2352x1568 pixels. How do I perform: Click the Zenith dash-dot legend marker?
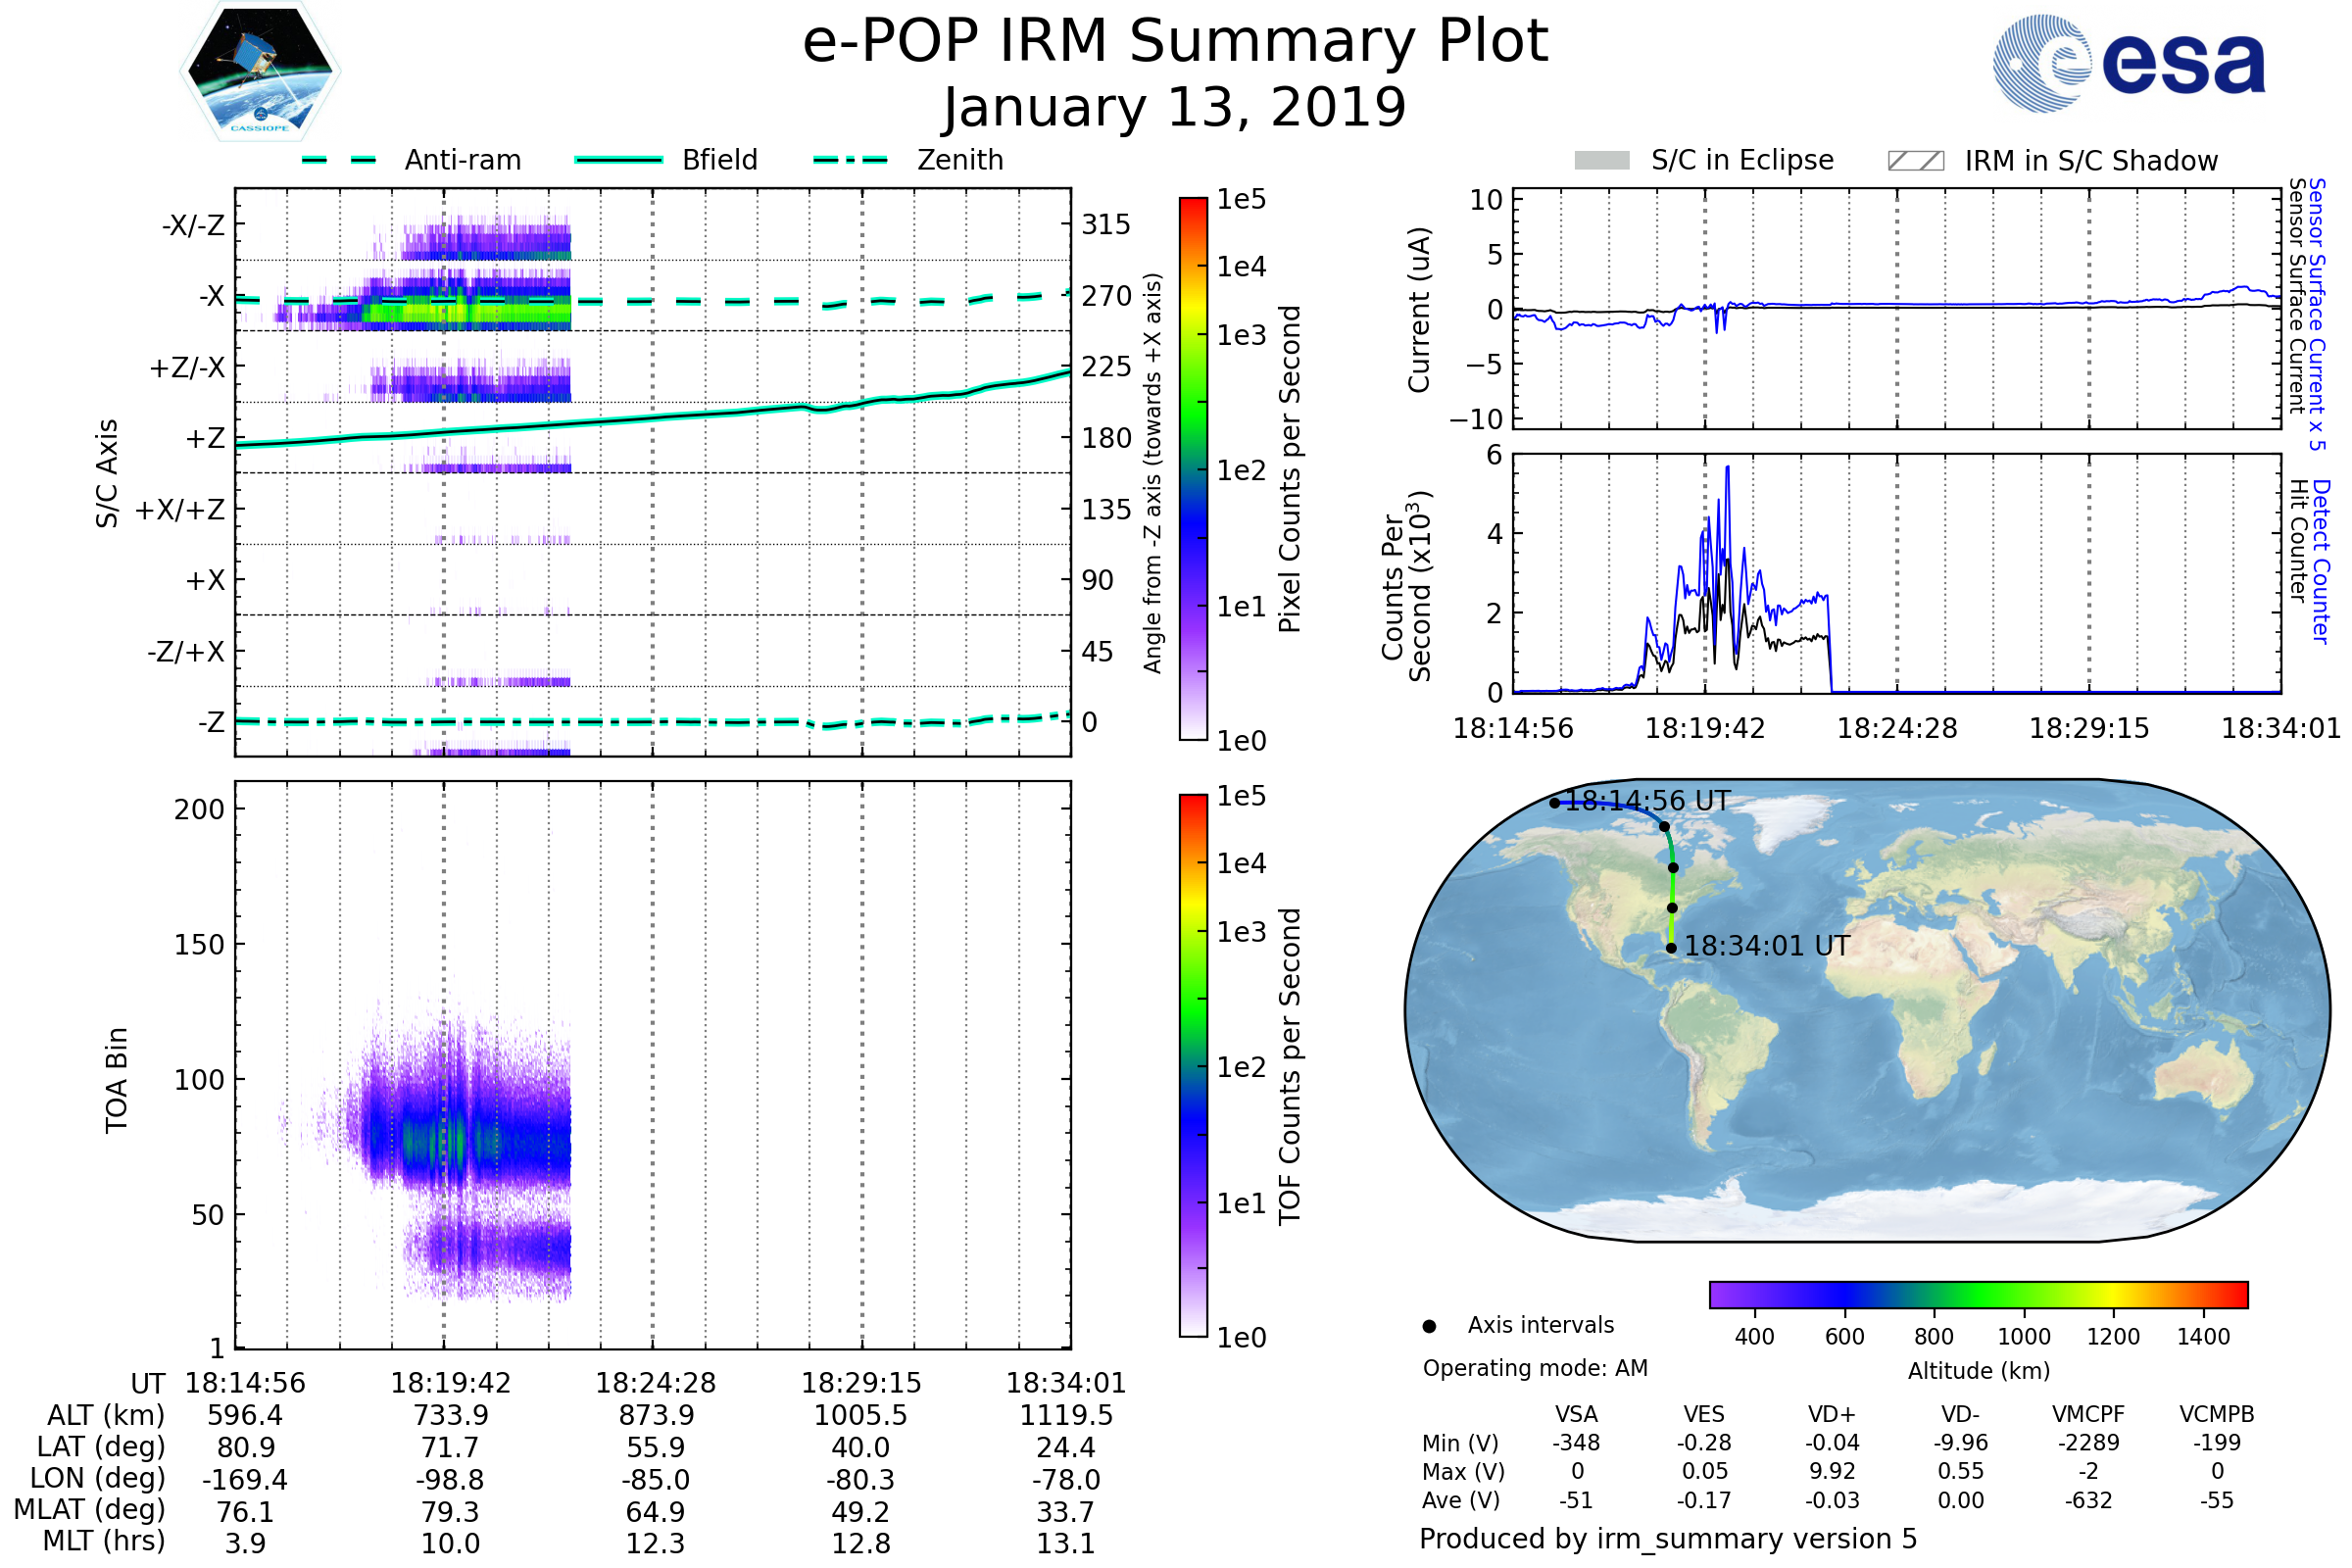(851, 160)
